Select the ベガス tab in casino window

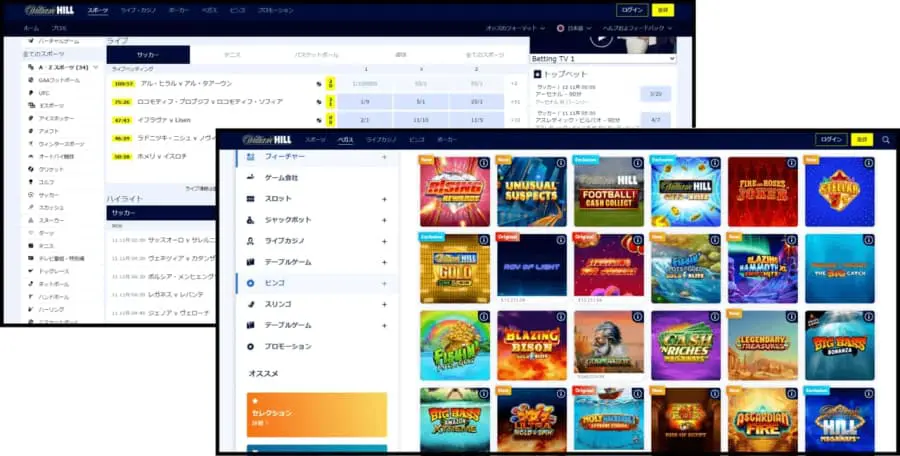(x=345, y=140)
